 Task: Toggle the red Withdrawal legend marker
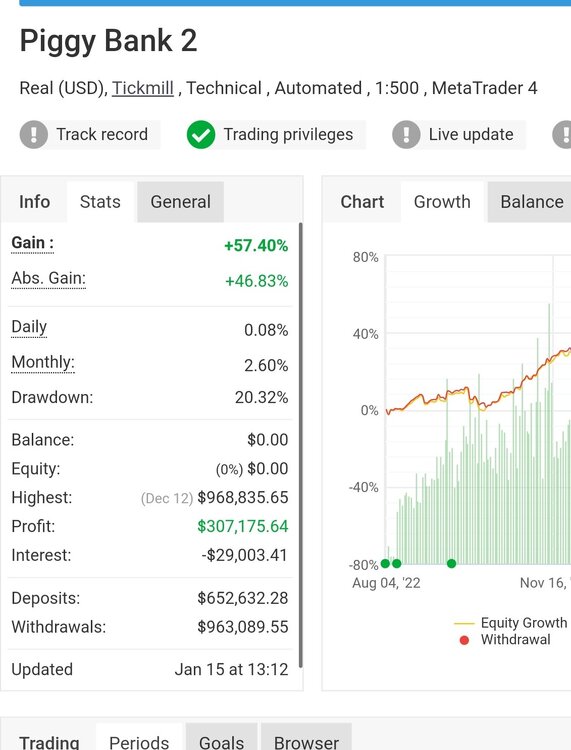[464, 640]
